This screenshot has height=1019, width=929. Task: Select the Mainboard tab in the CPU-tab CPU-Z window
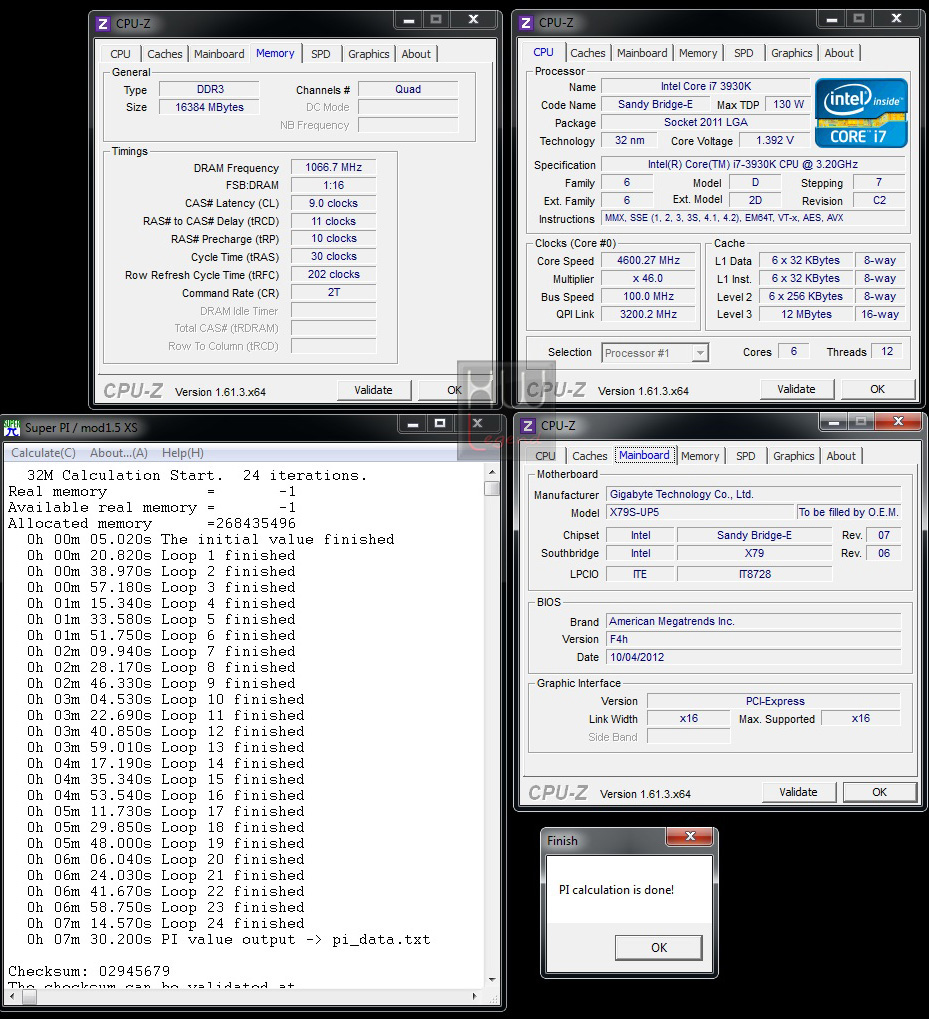pos(642,53)
